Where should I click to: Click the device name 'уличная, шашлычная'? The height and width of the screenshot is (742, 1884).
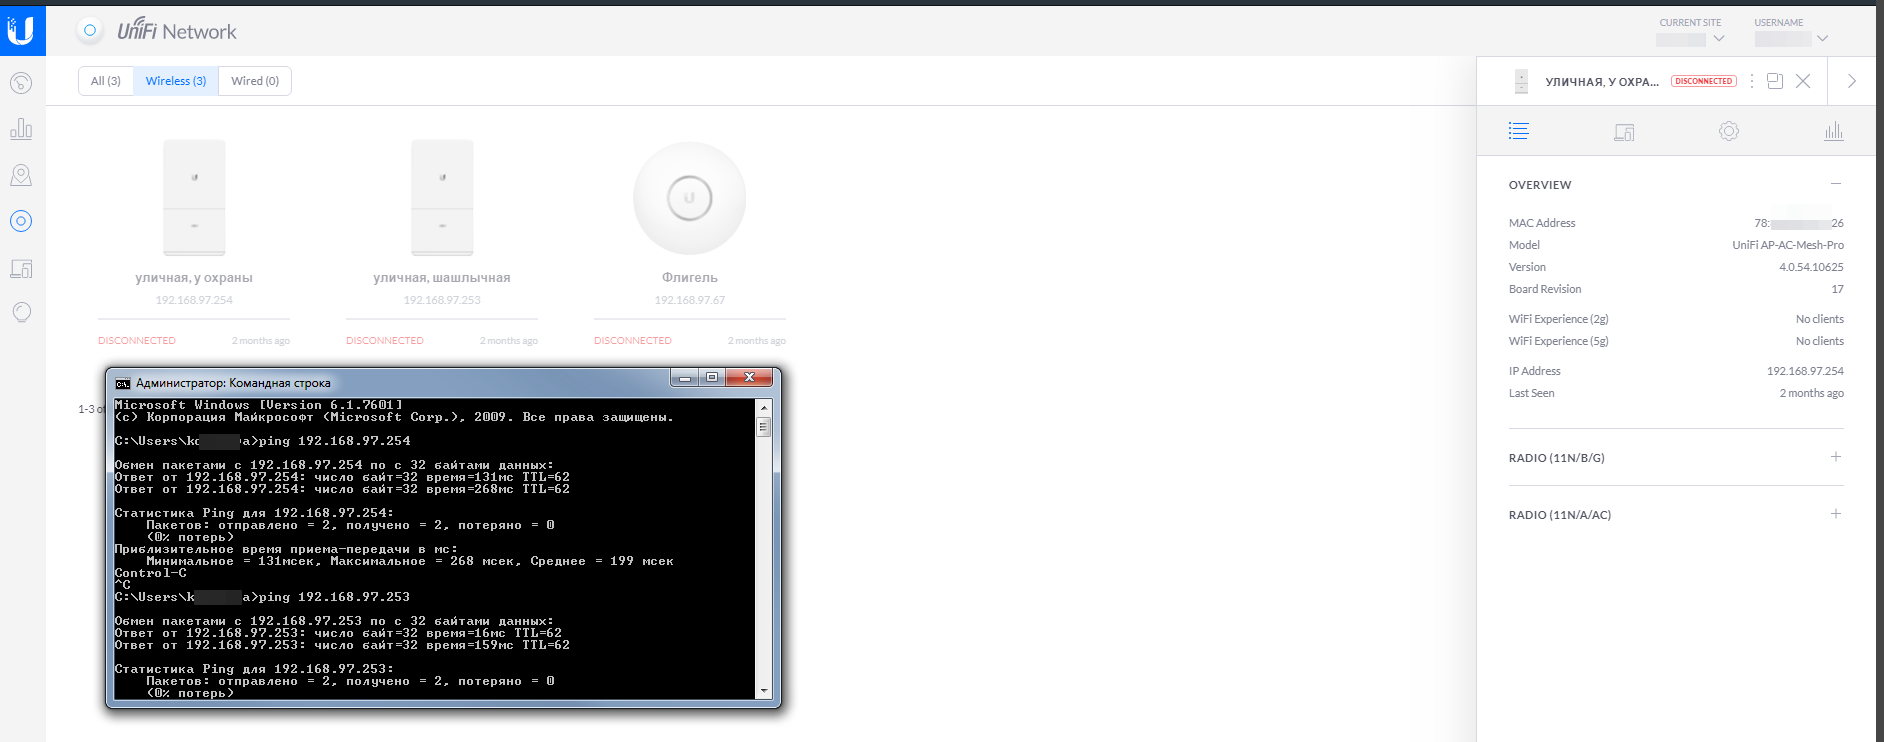pyautogui.click(x=442, y=278)
